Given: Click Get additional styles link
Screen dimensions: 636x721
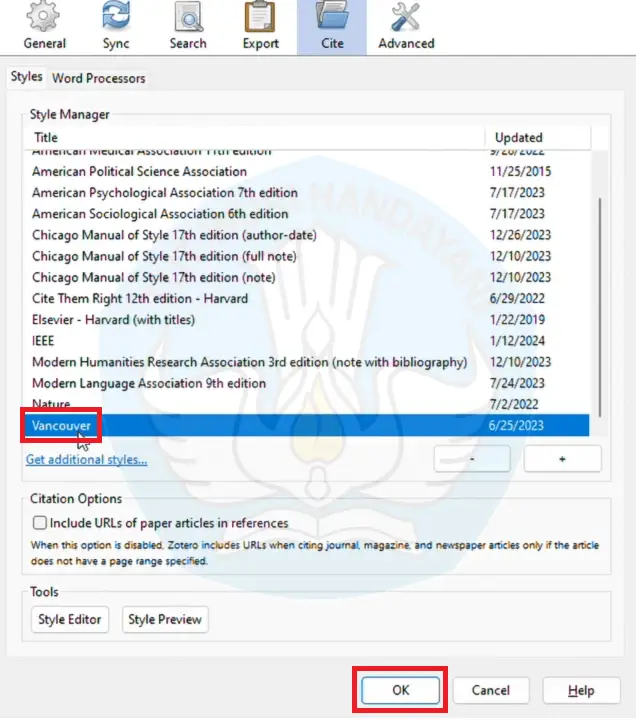Looking at the screenshot, I should 86,460.
